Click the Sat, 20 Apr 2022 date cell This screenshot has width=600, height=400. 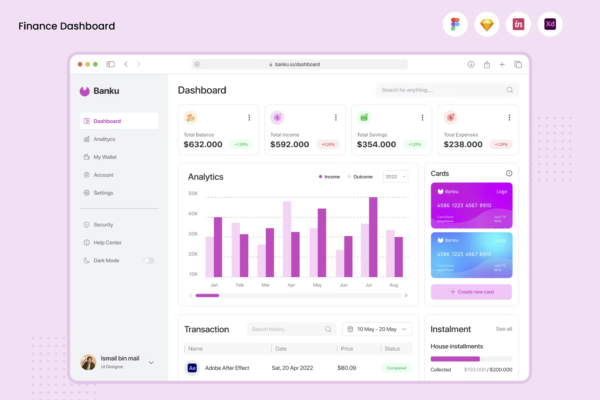pos(292,368)
